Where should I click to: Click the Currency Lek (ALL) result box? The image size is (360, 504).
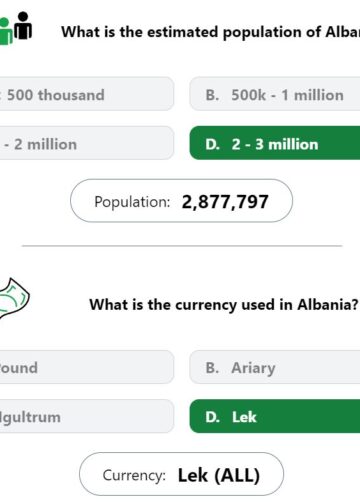click(182, 474)
